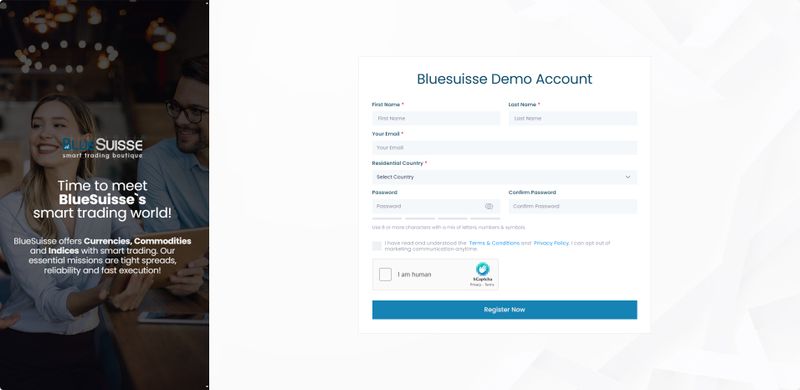This screenshot has width=800, height=390.
Task: Expand country list via chevron arrow
Action: [628, 177]
